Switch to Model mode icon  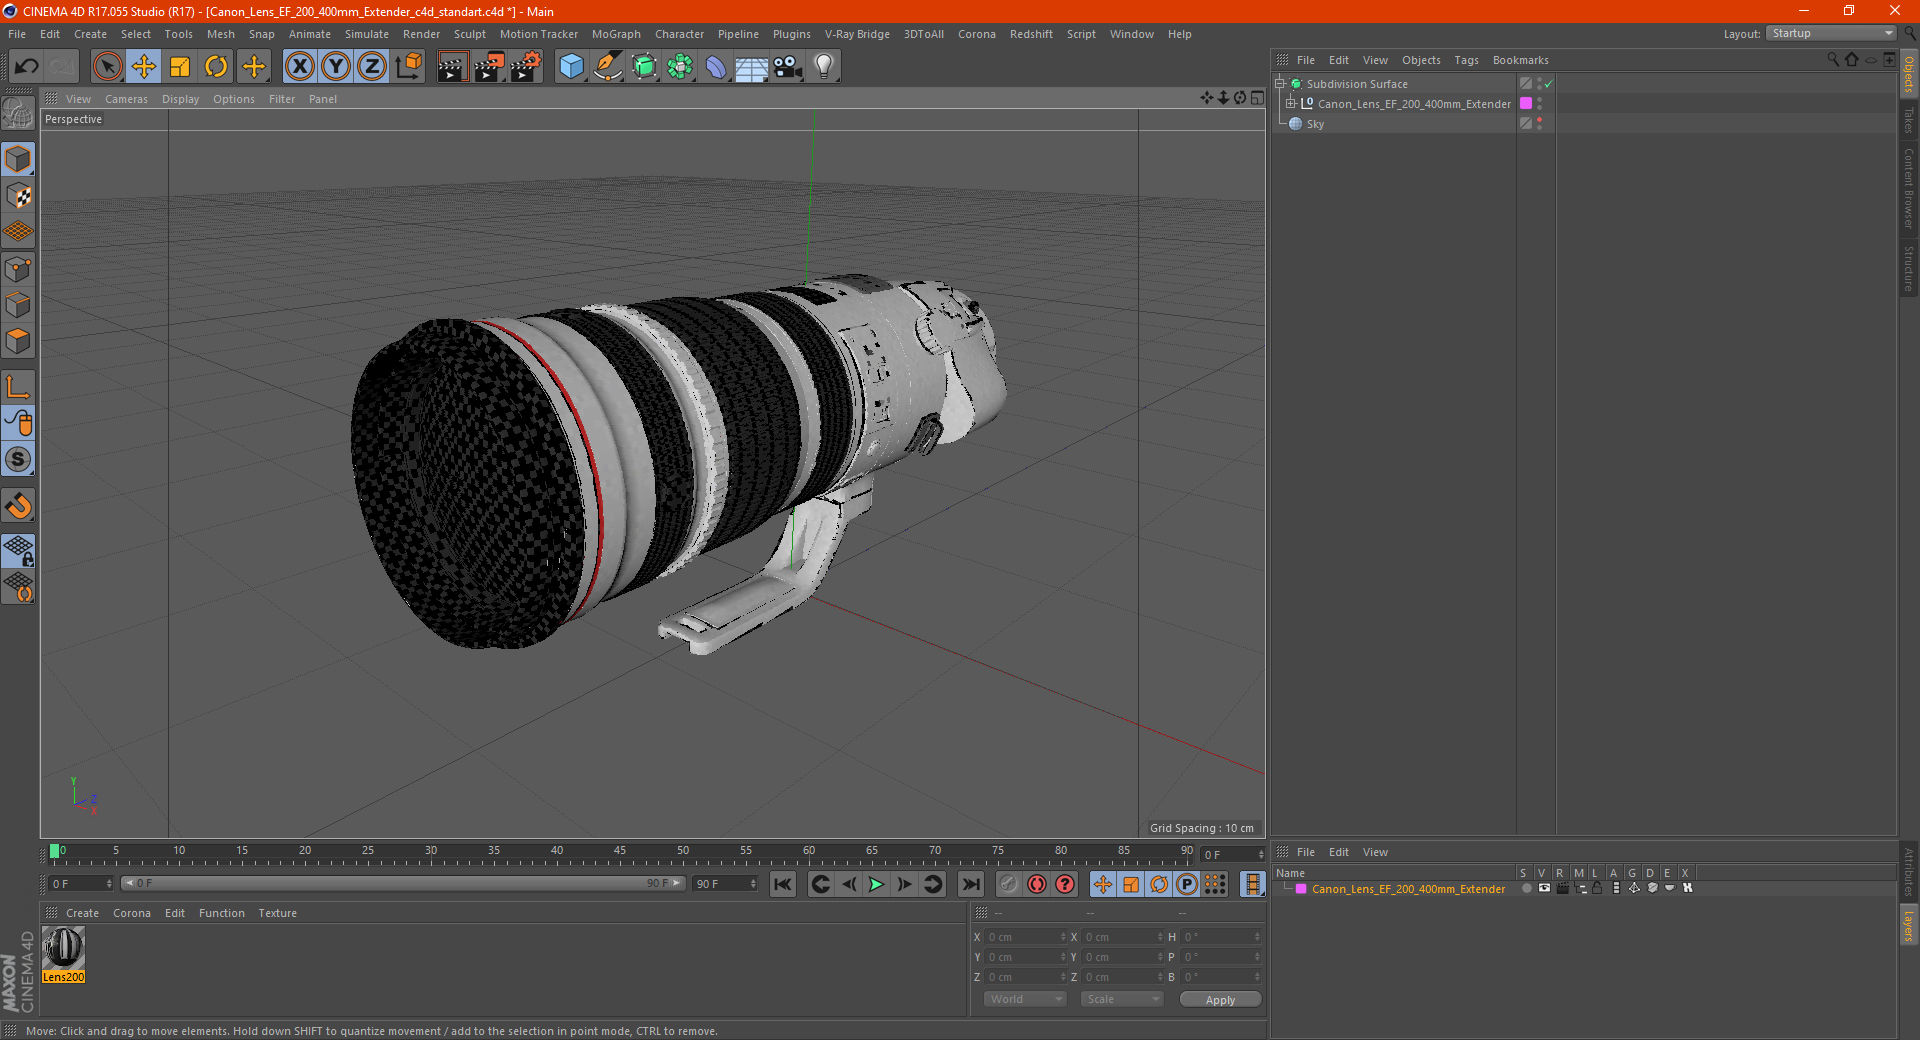tap(18, 159)
